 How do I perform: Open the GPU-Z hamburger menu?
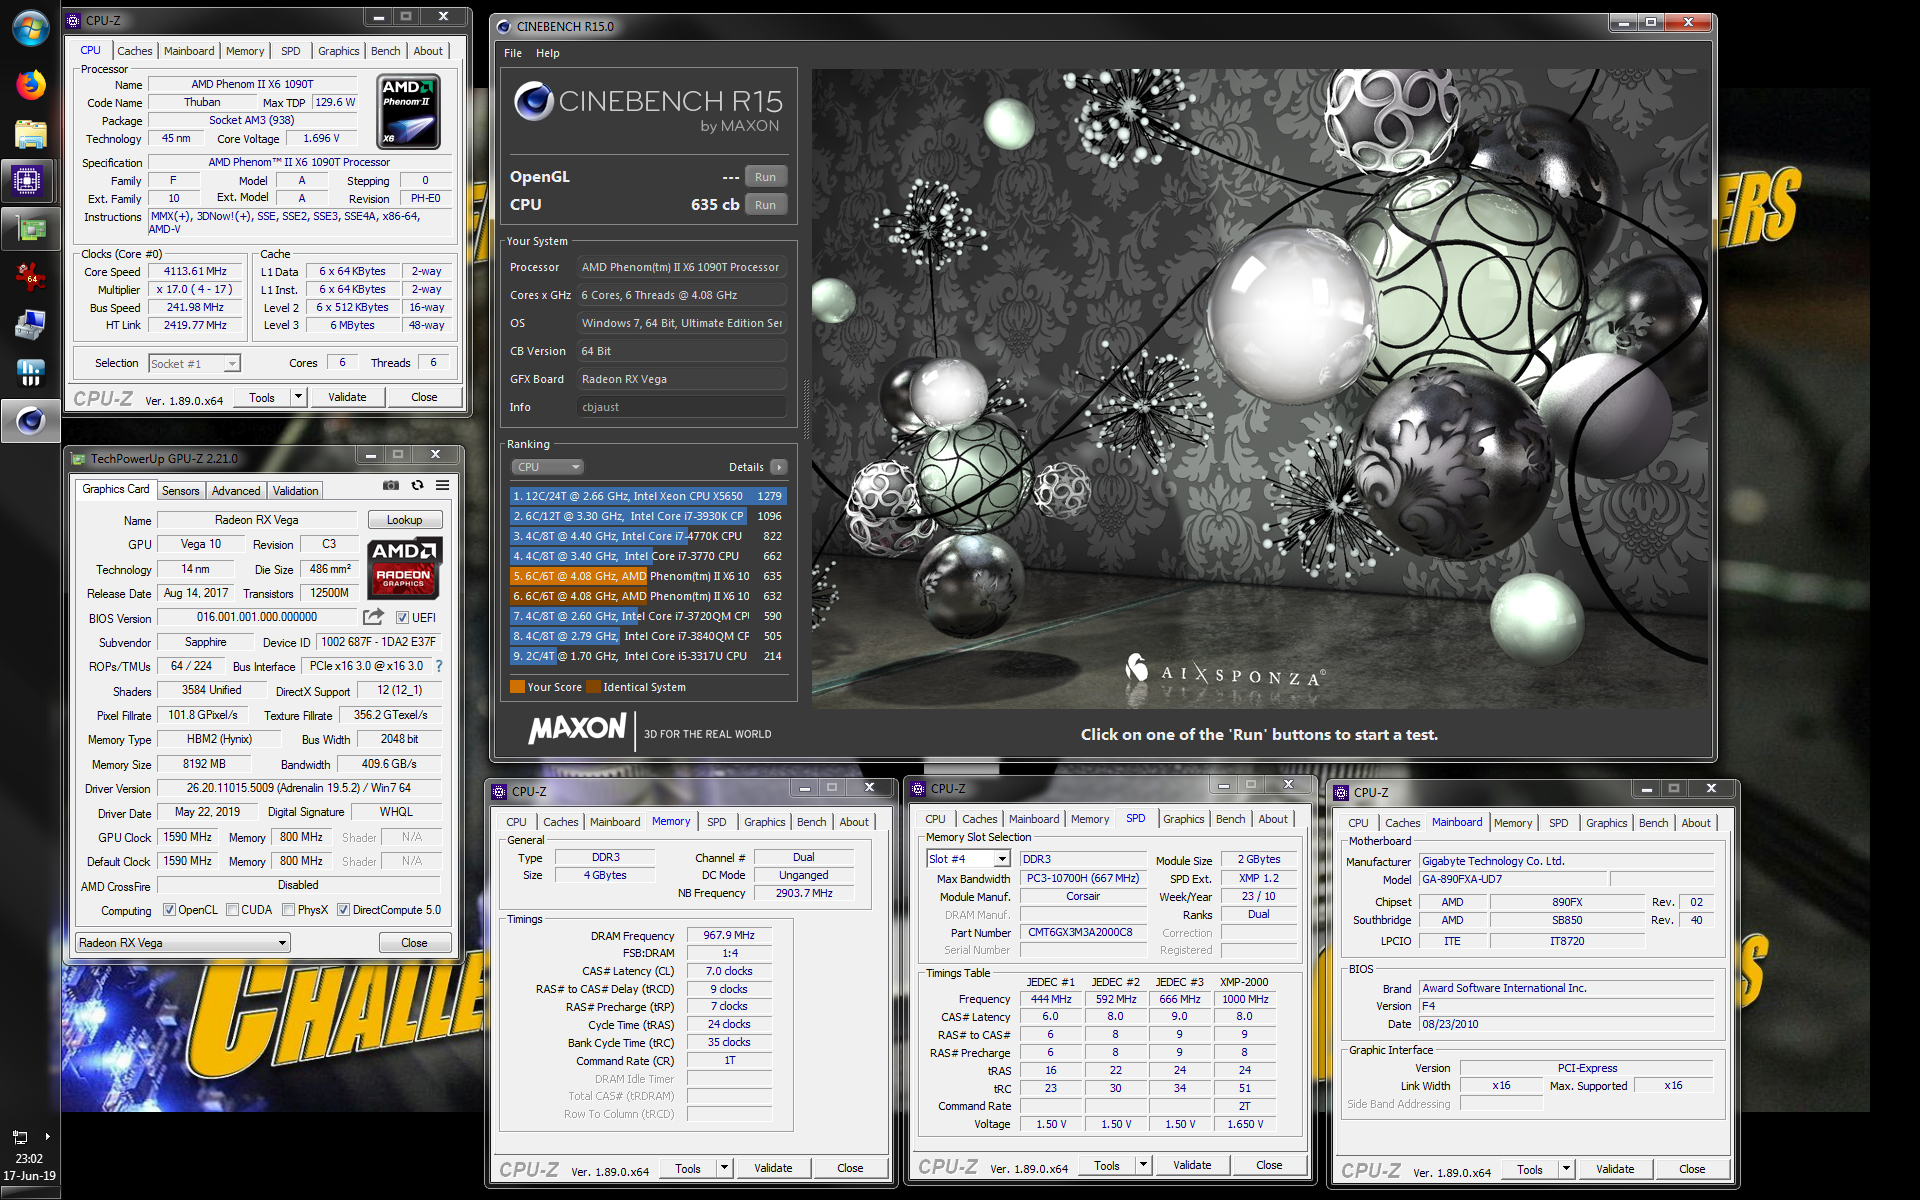(442, 485)
